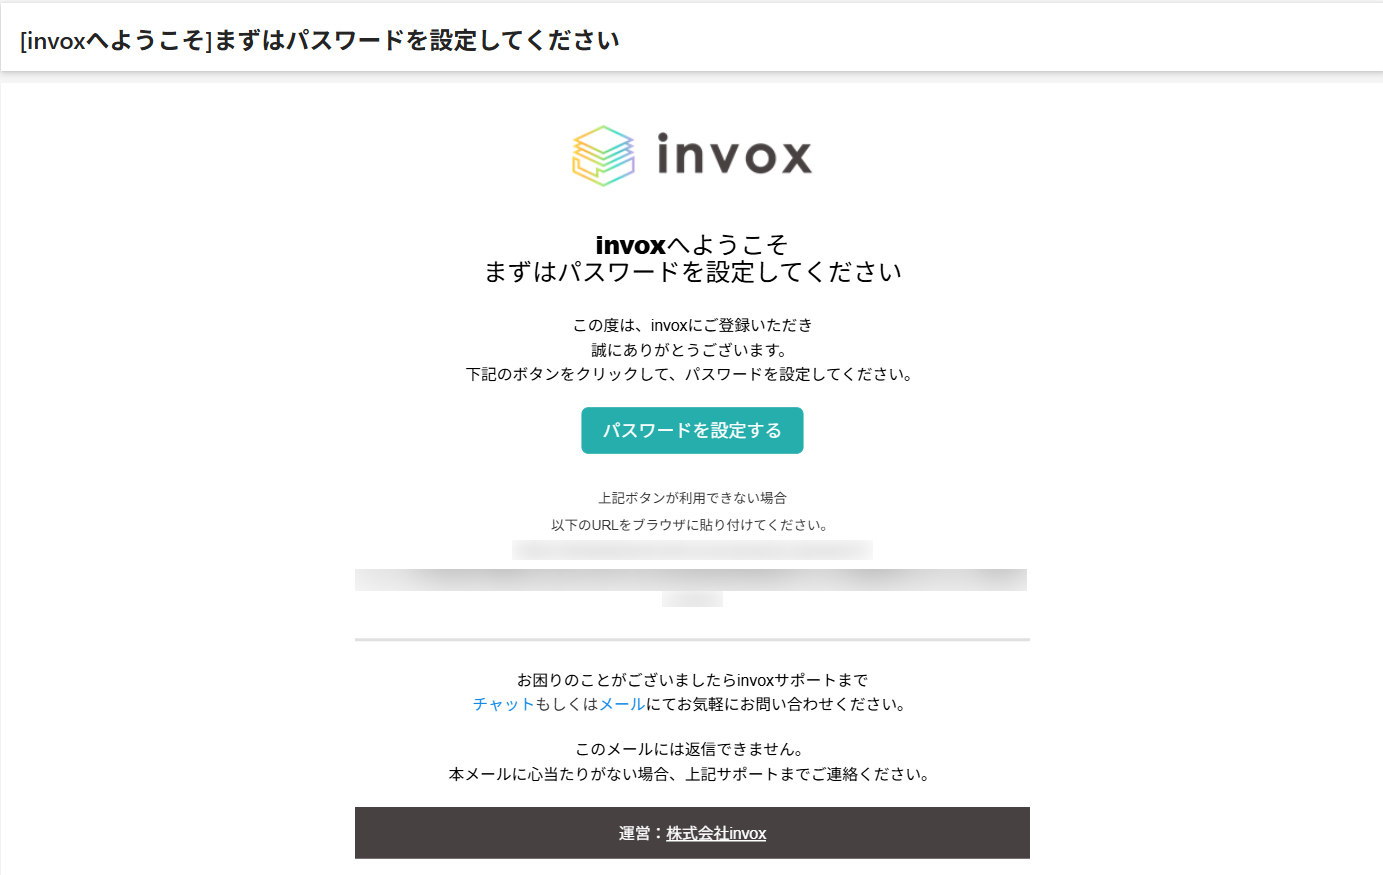Viewport: 1383px width, 875px height.
Task: Click the dark footer bar with 運営 label
Action: [x=692, y=833]
